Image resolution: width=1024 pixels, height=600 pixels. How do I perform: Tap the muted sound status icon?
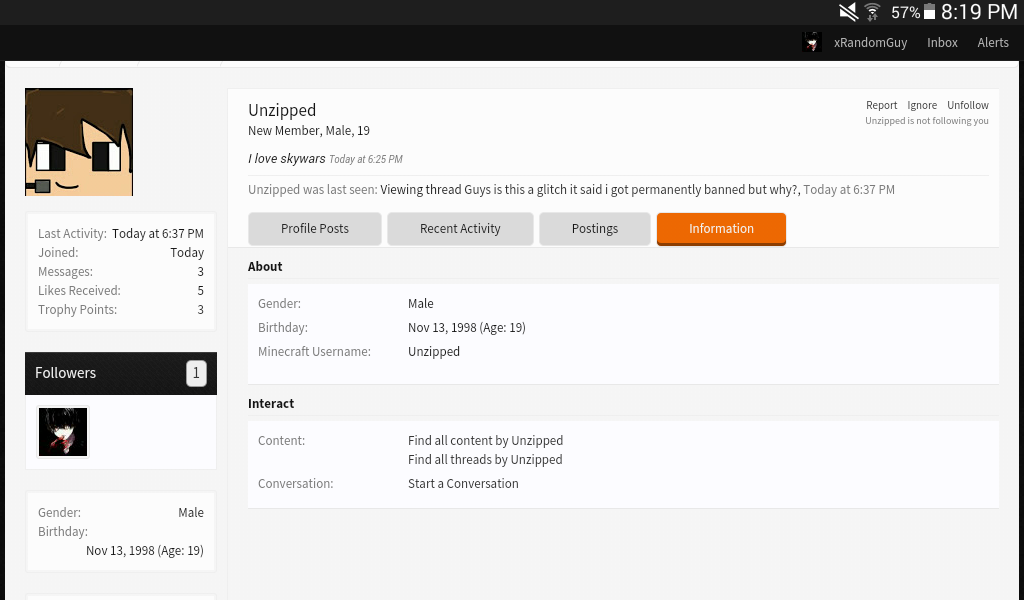[x=848, y=12]
